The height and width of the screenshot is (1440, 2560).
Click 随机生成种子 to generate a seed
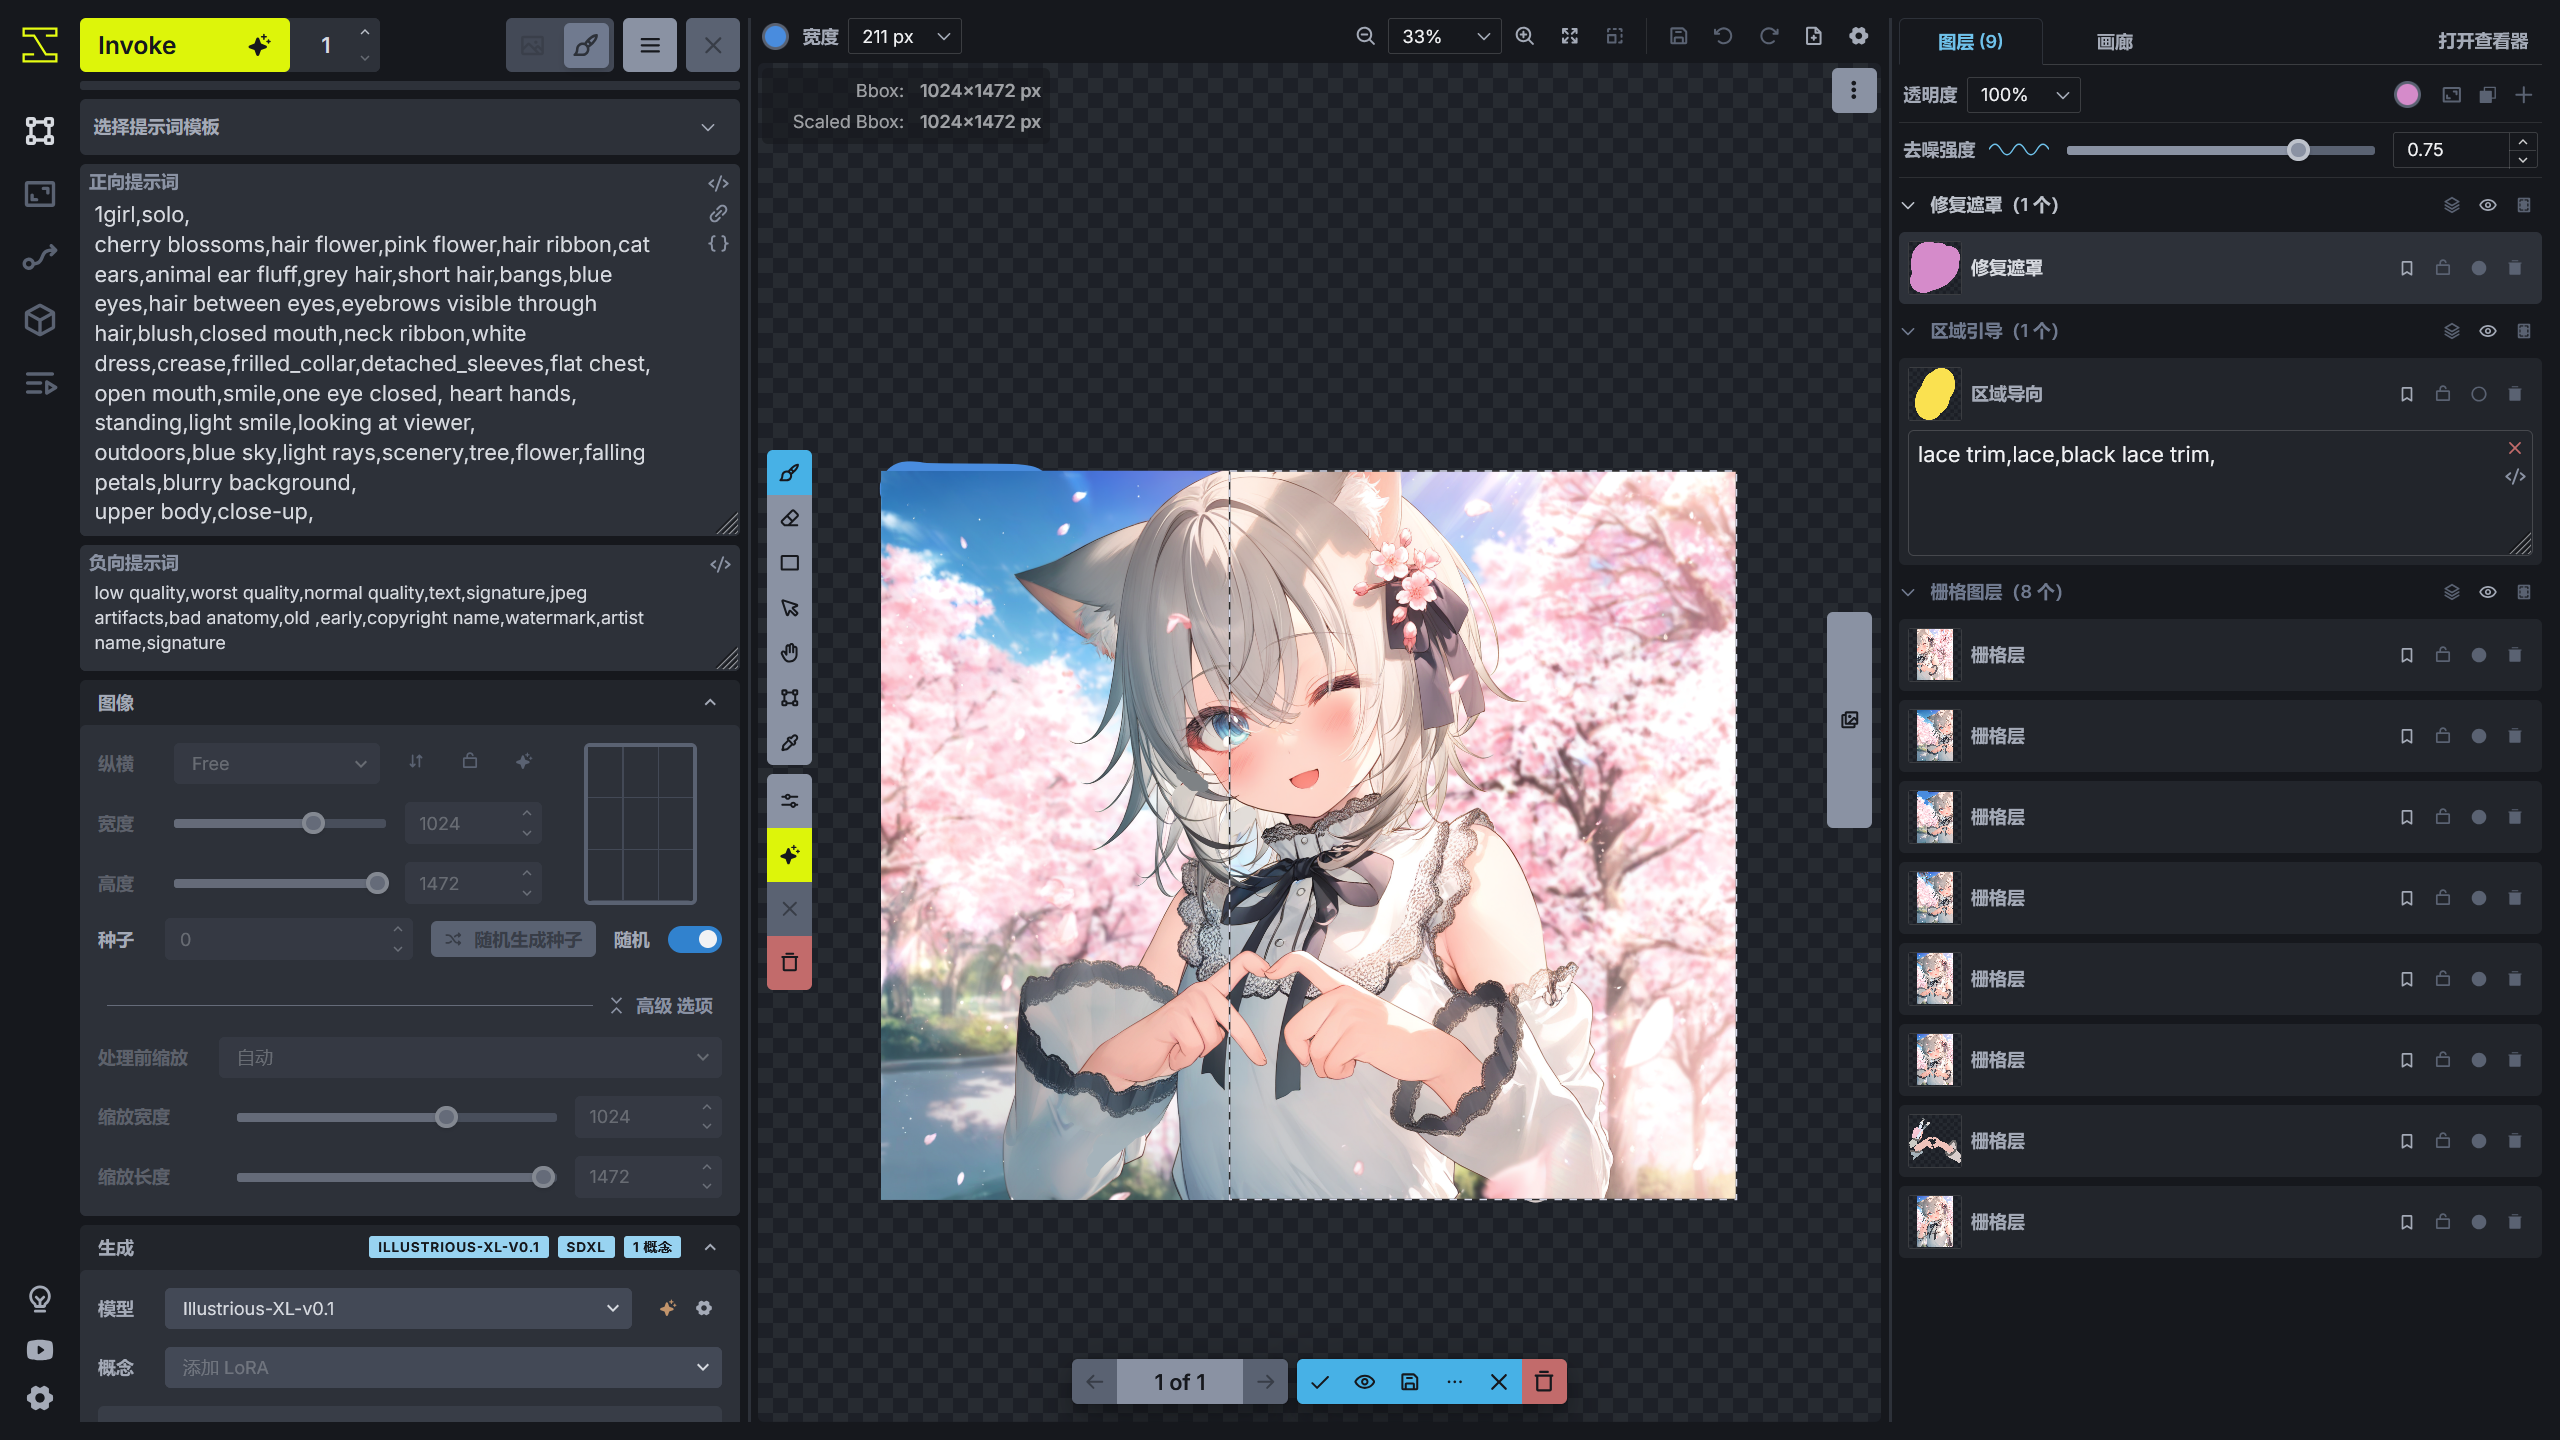point(513,939)
